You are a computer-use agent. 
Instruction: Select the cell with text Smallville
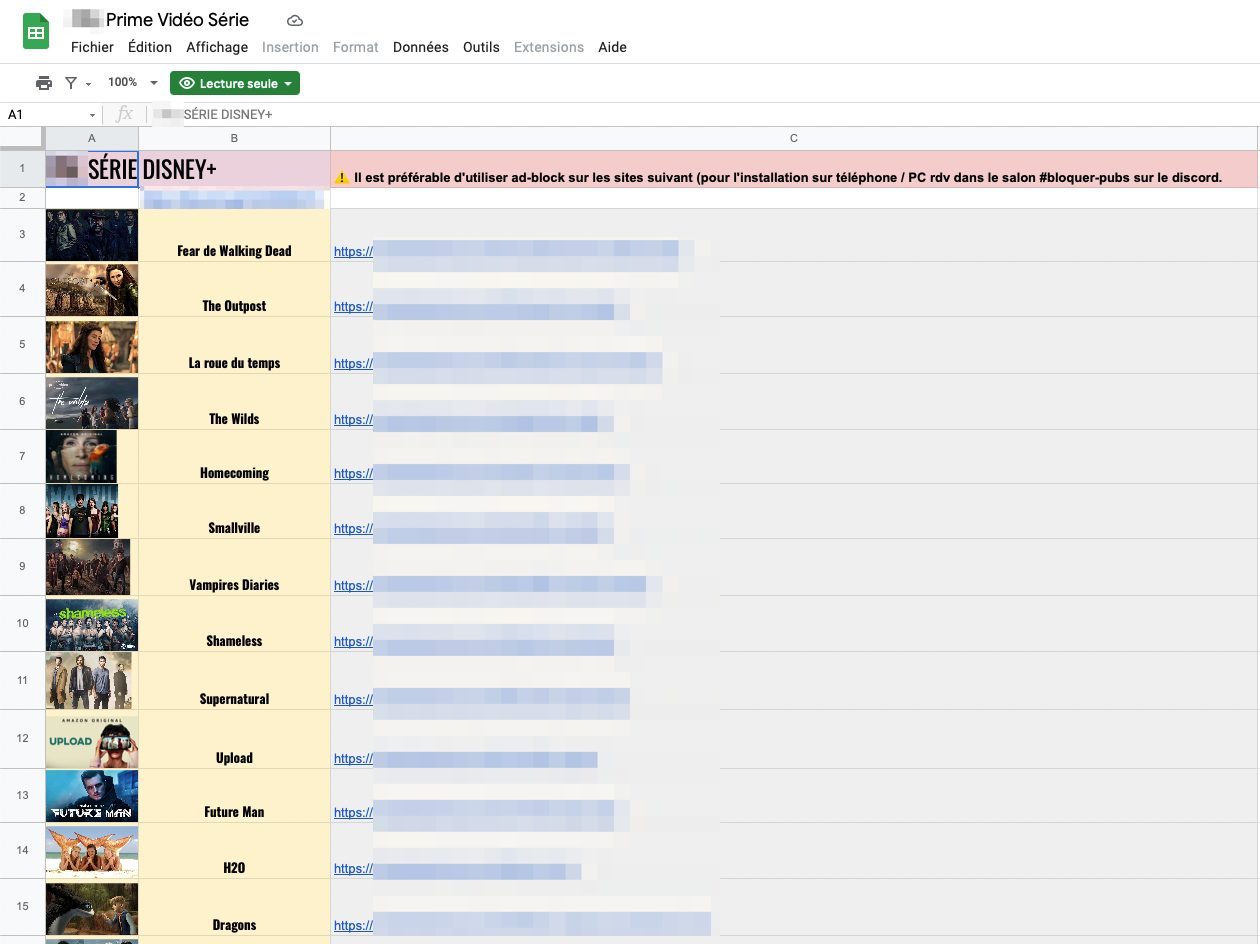[x=234, y=511]
